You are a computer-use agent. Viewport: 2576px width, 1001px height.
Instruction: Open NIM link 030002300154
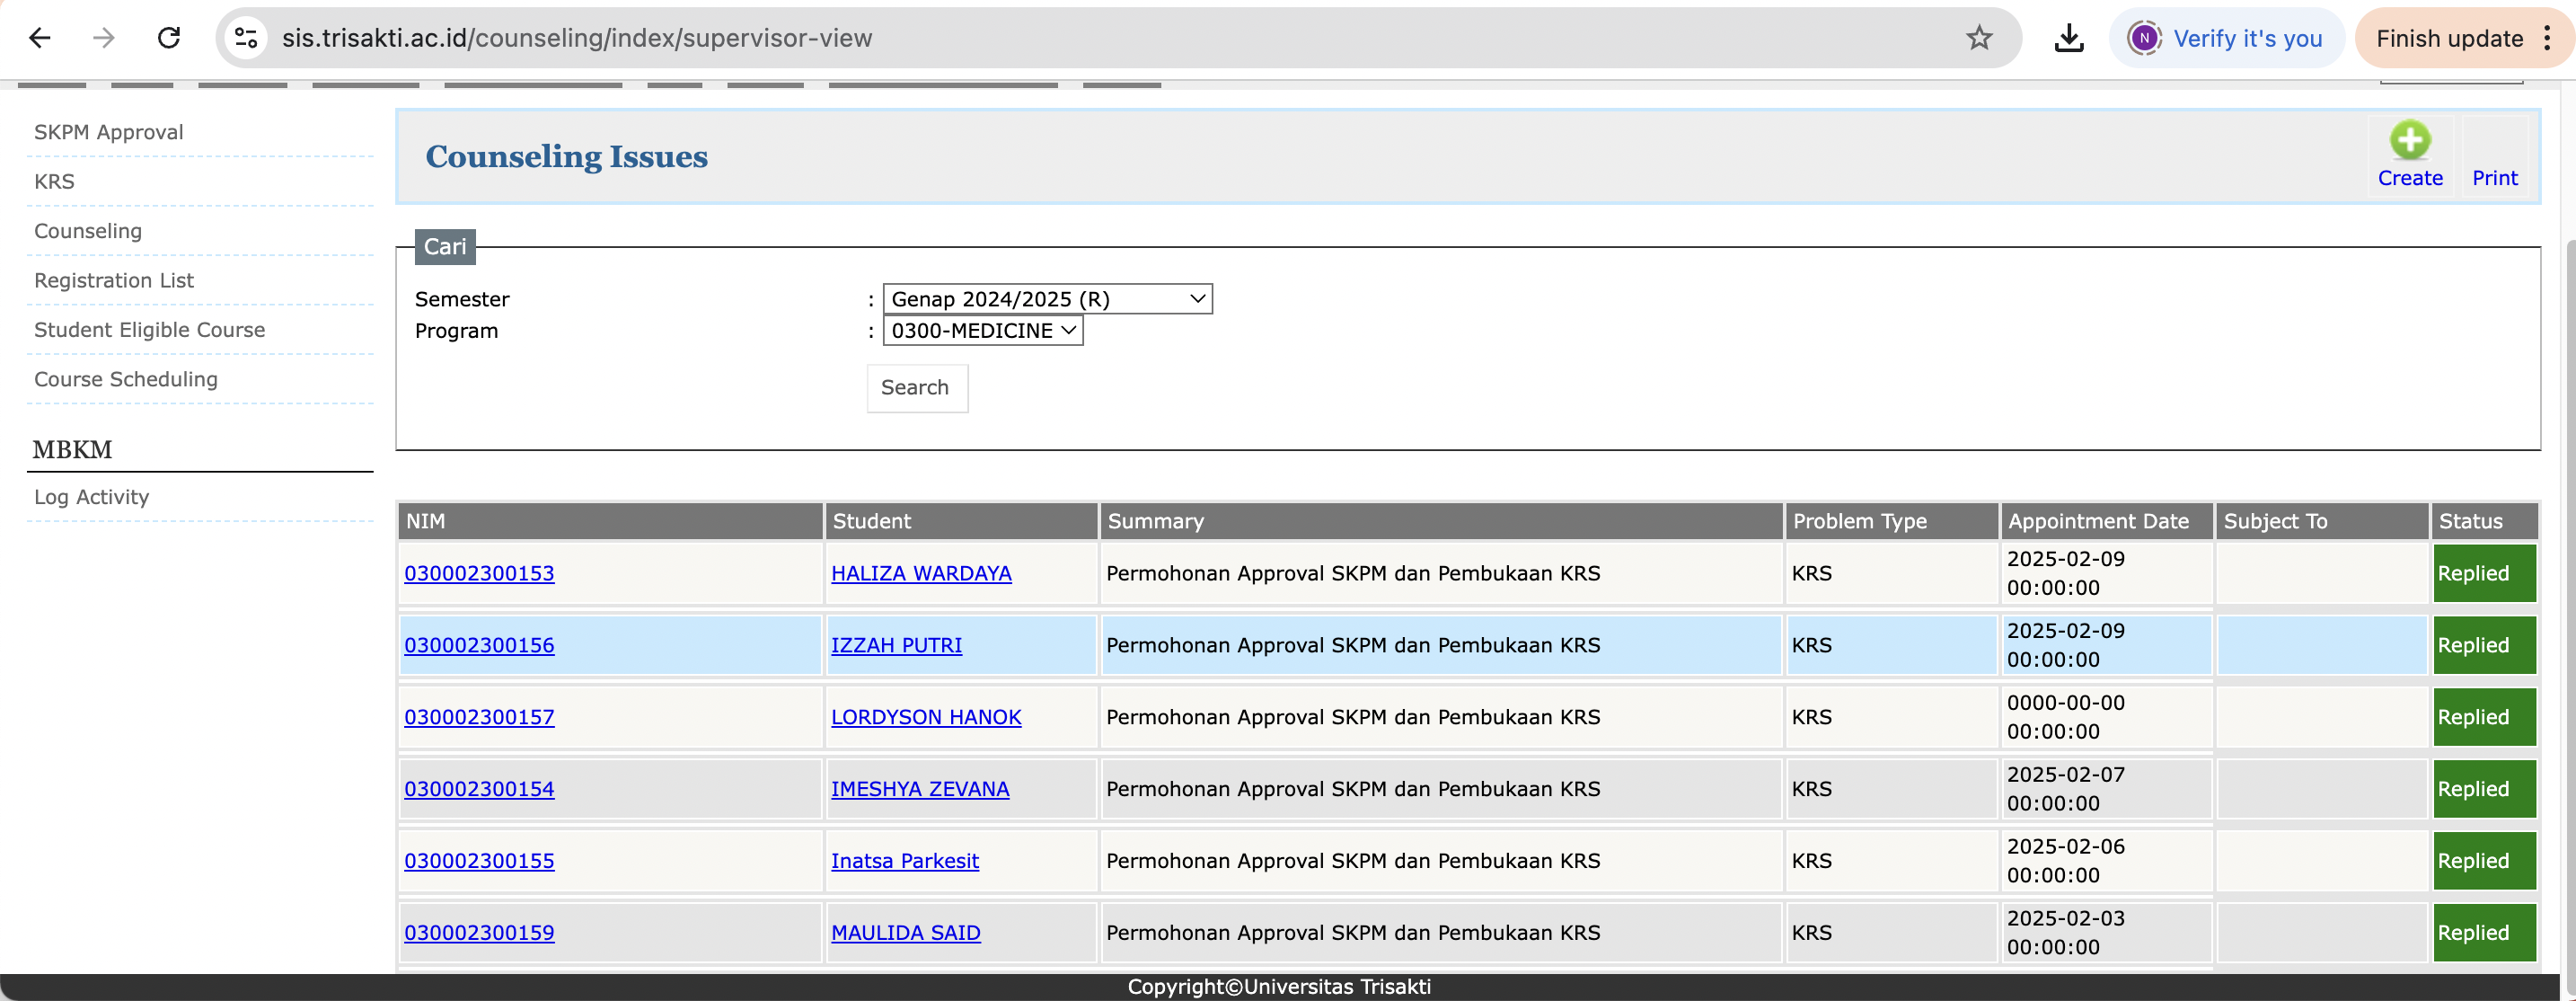click(479, 790)
